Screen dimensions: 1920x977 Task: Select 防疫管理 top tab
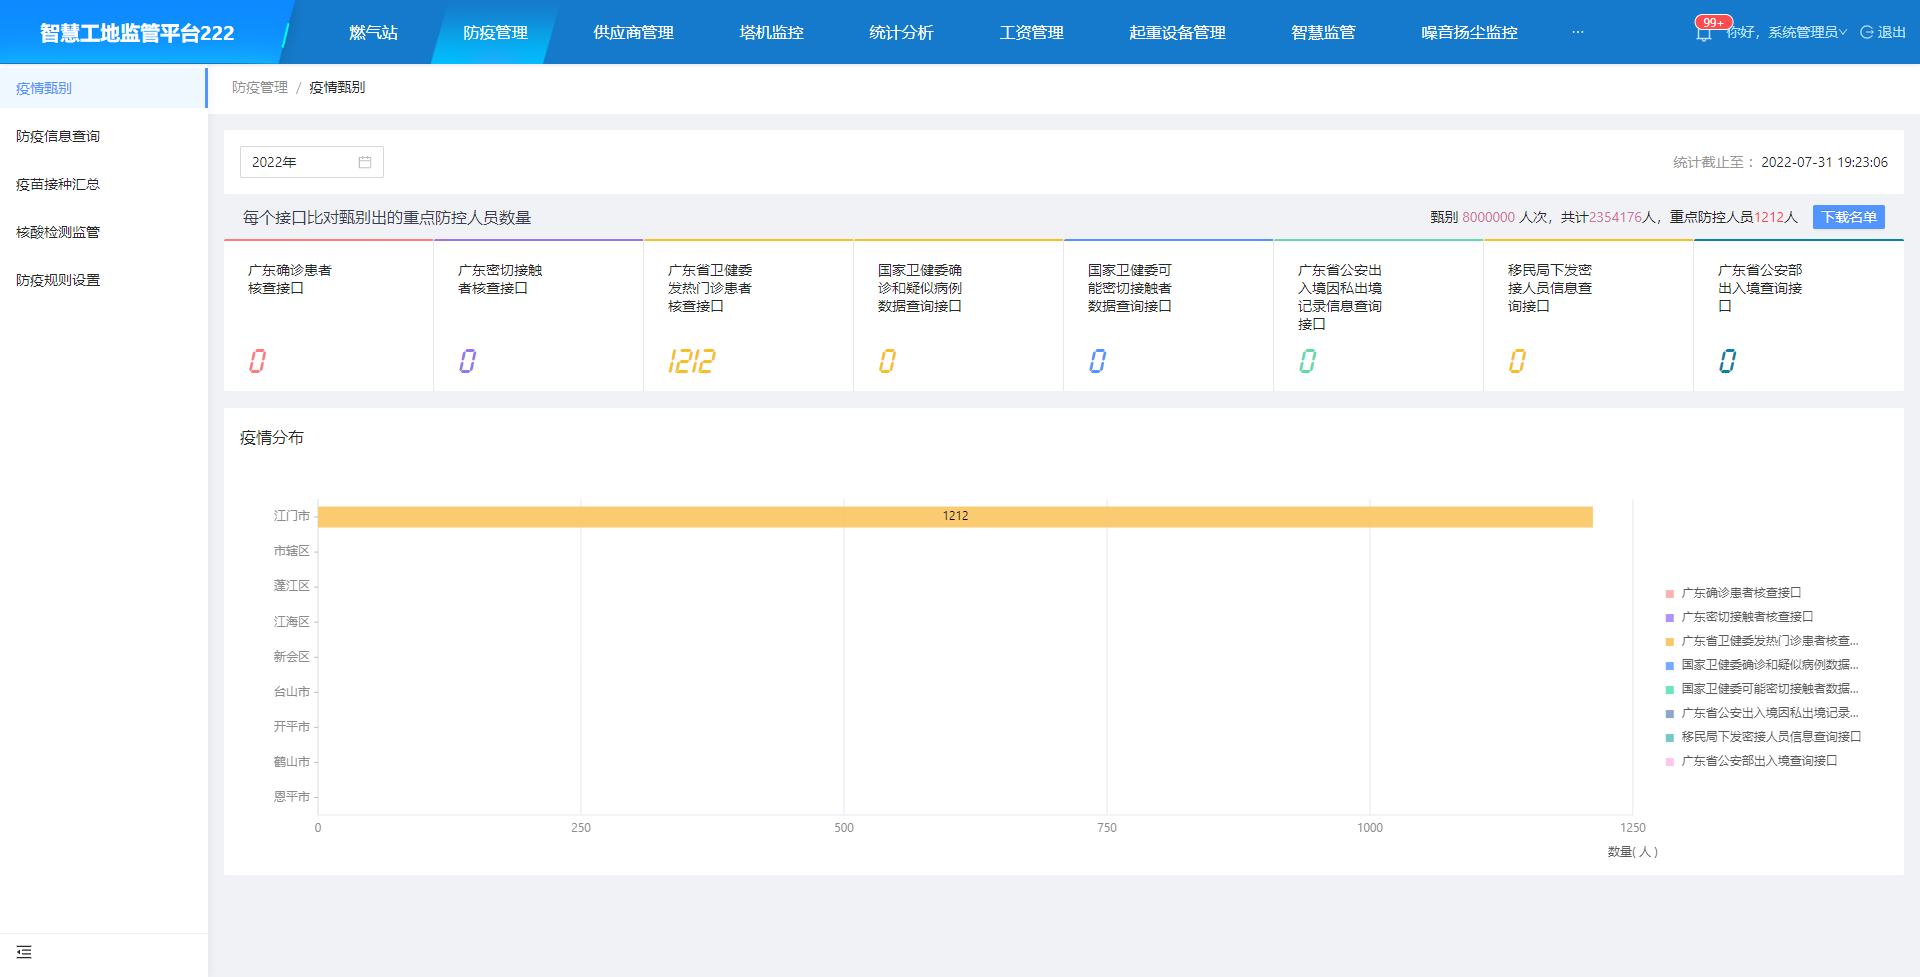[x=495, y=32]
